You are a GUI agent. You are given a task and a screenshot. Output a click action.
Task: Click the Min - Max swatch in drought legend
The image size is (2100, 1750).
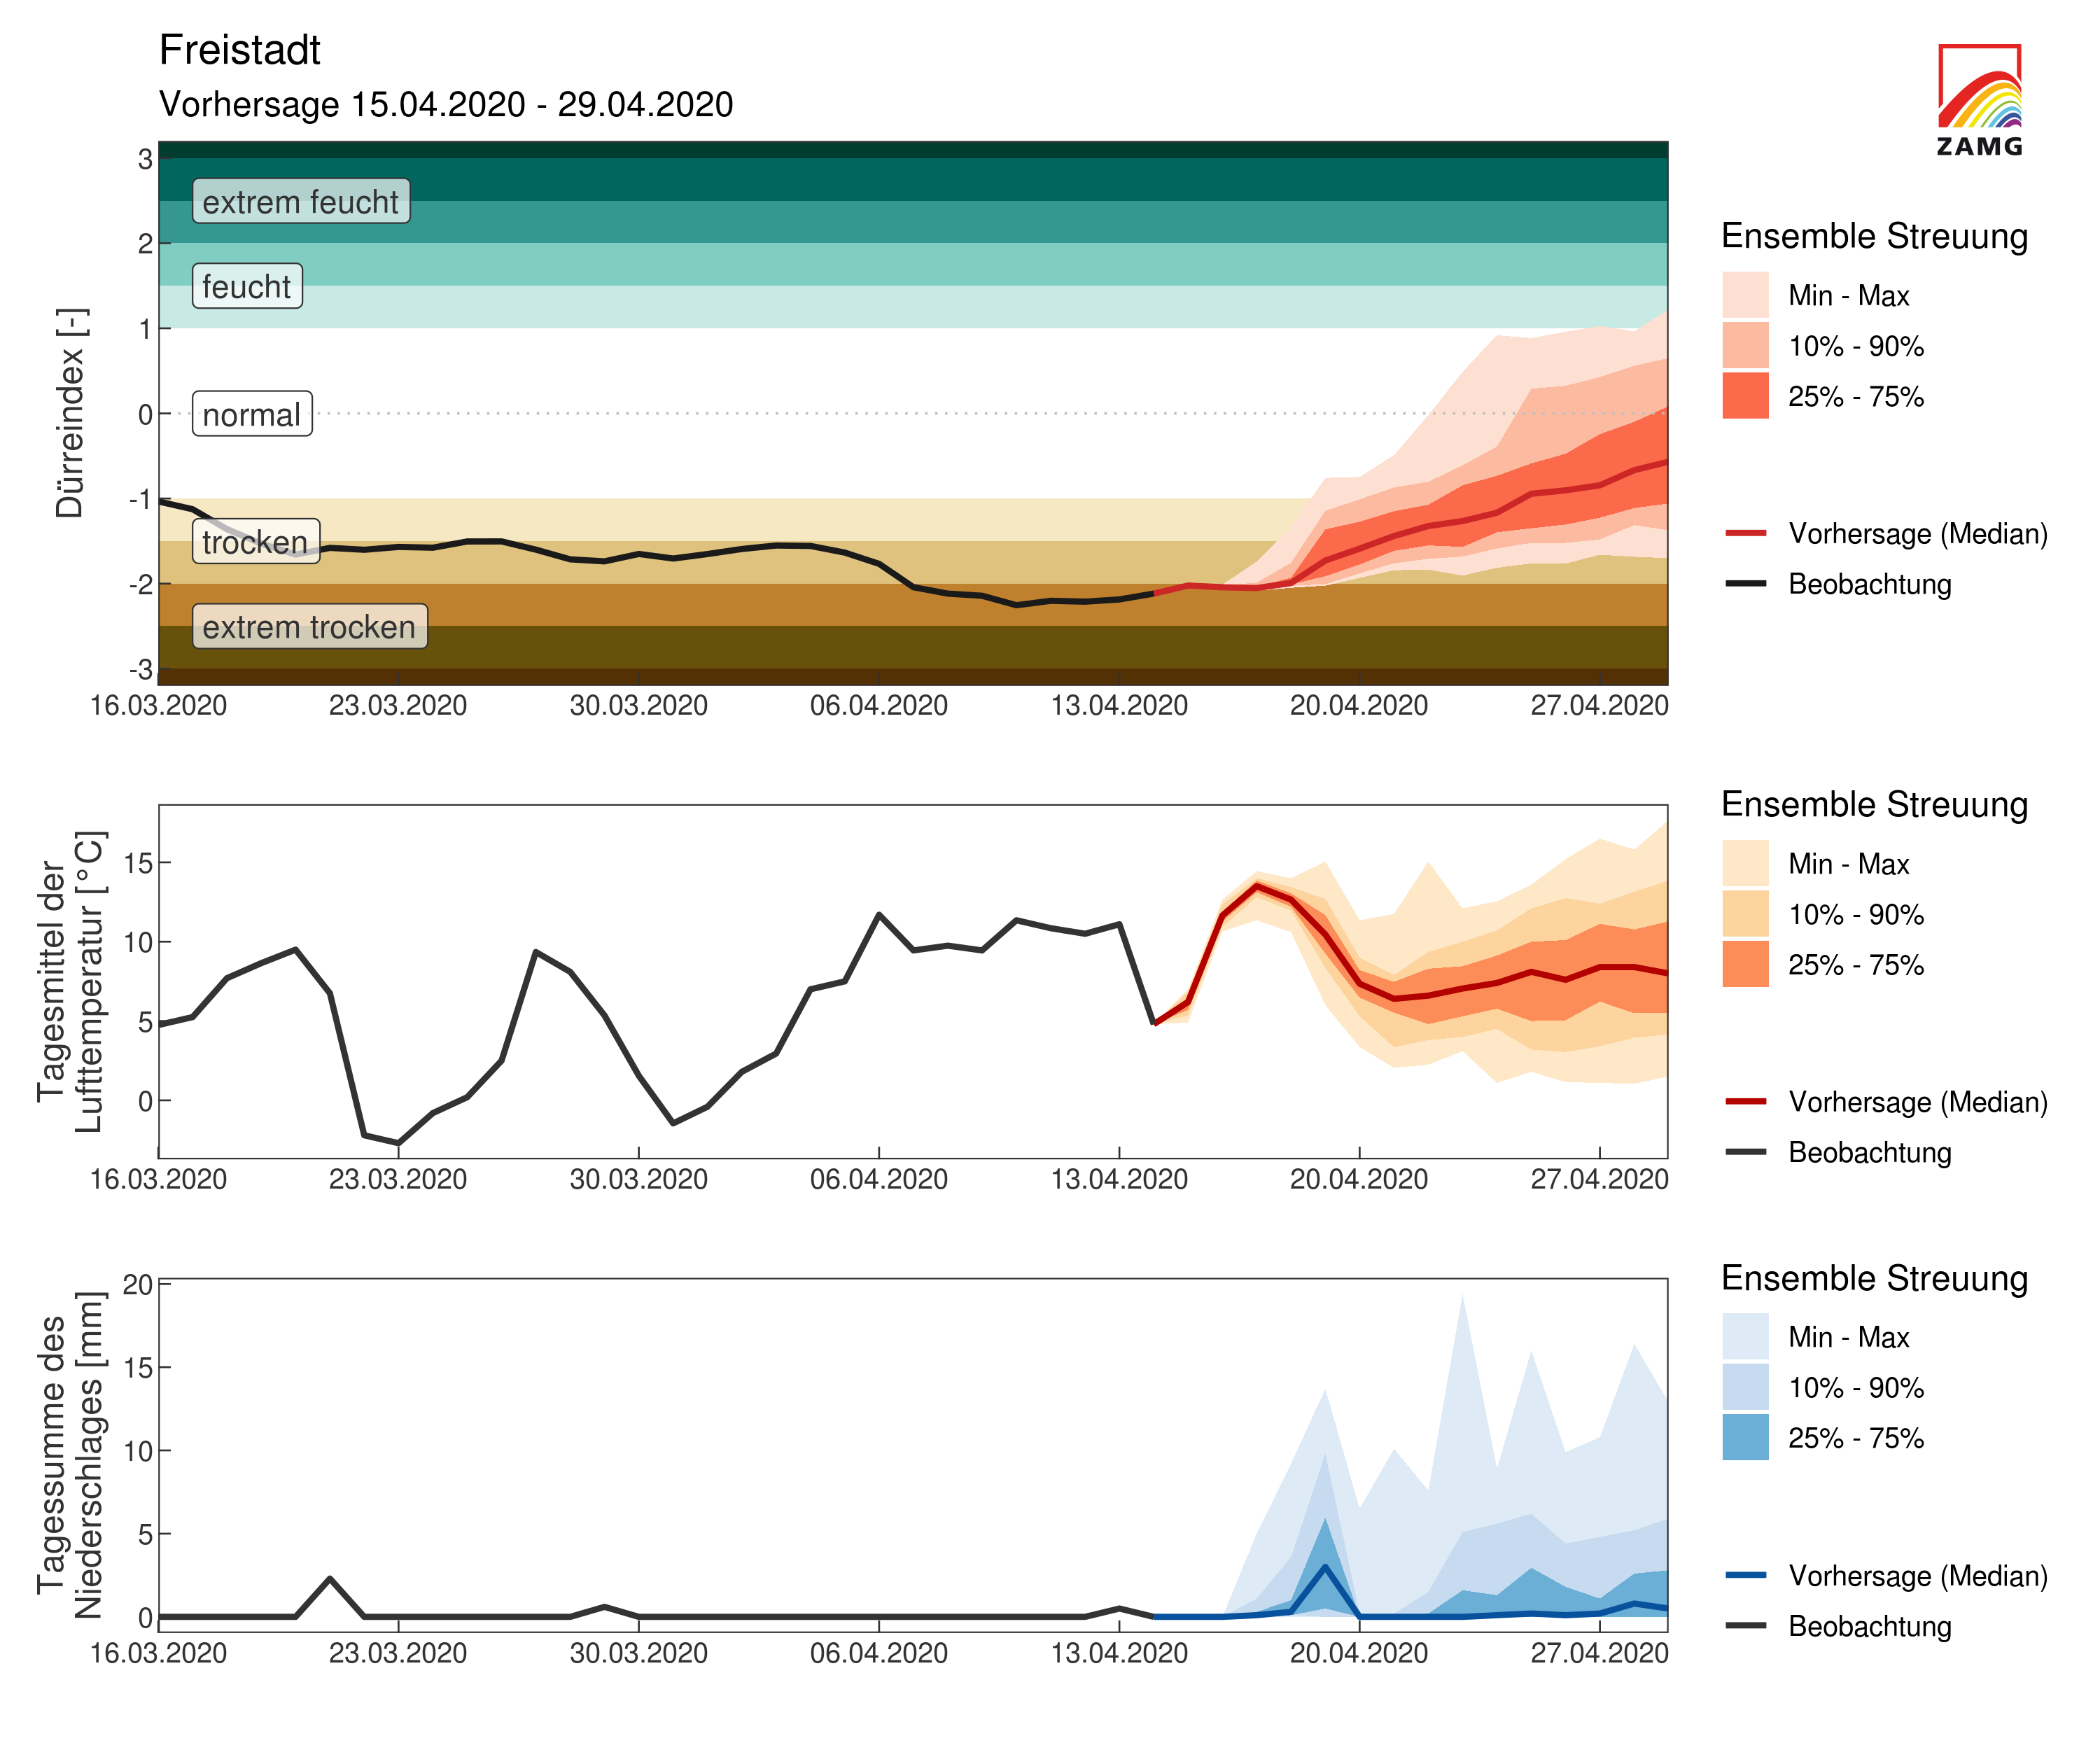click(1745, 295)
